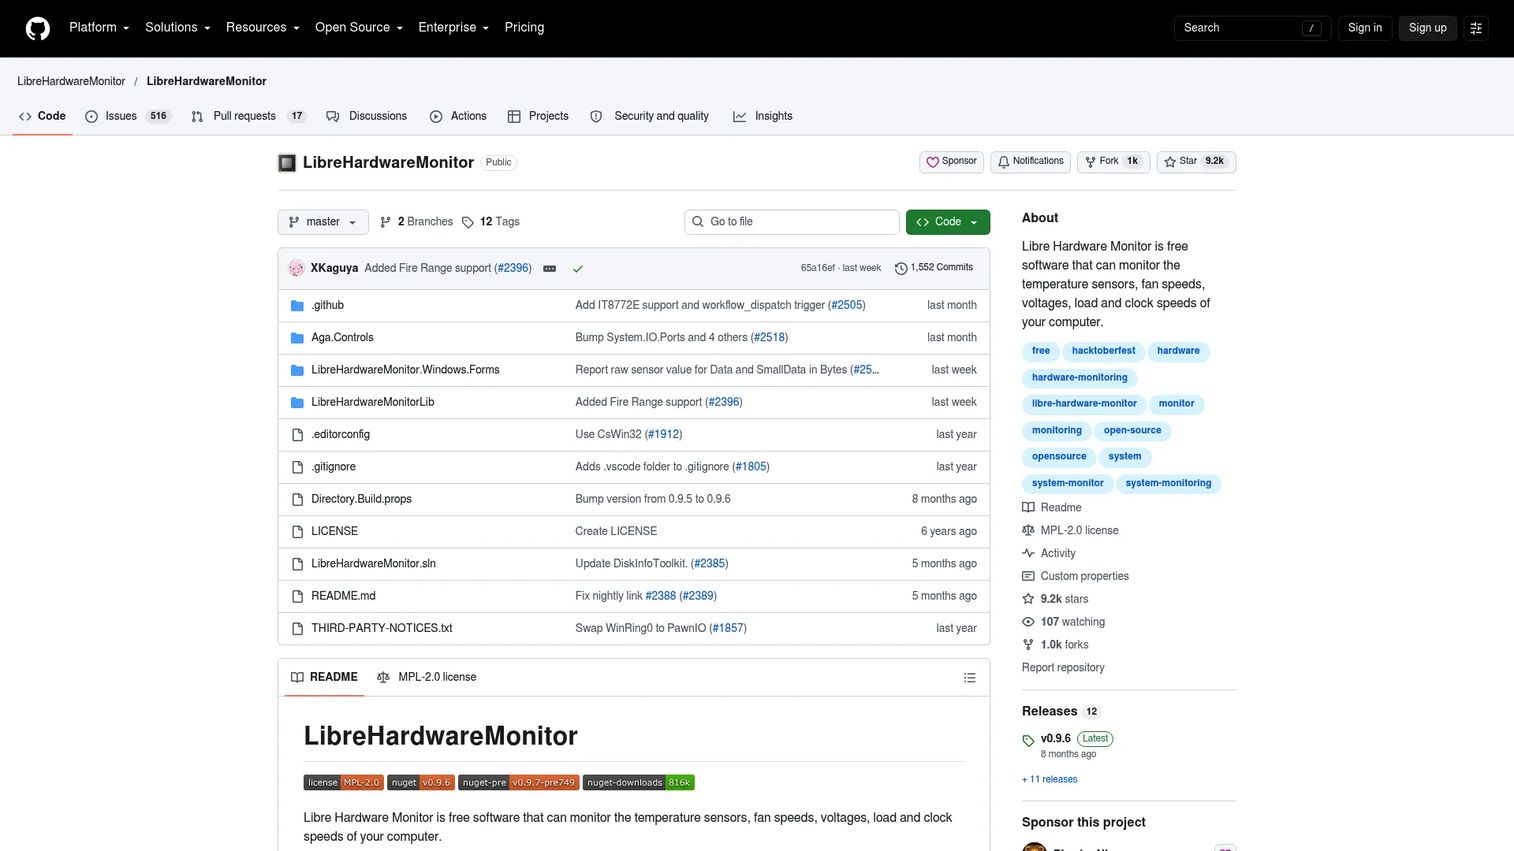Viewport: 1514px width, 851px height.
Task: Open the 12 Tags link
Action: tap(491, 222)
